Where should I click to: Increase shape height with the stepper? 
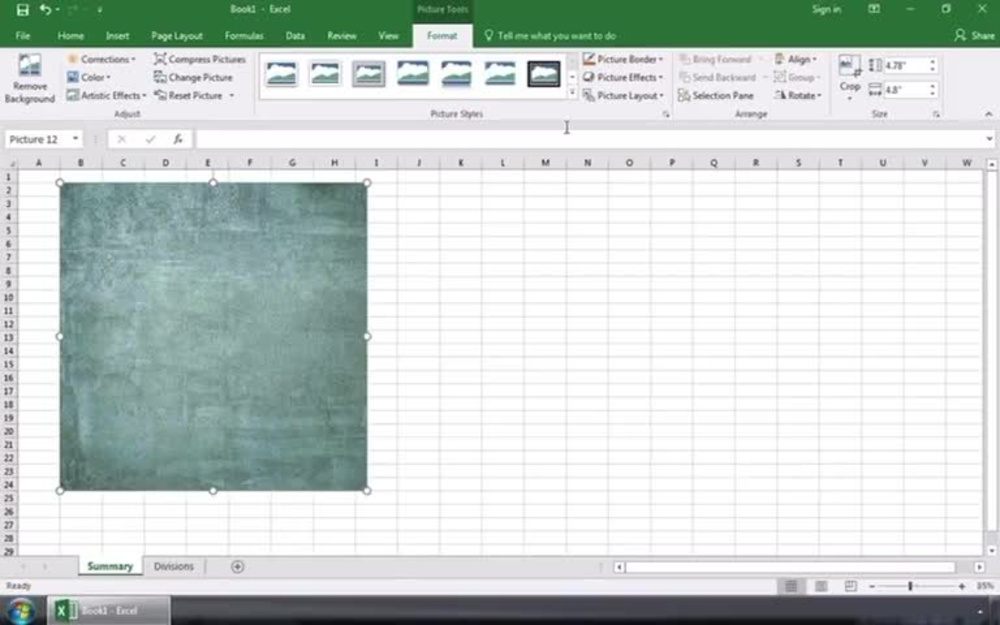click(932, 62)
